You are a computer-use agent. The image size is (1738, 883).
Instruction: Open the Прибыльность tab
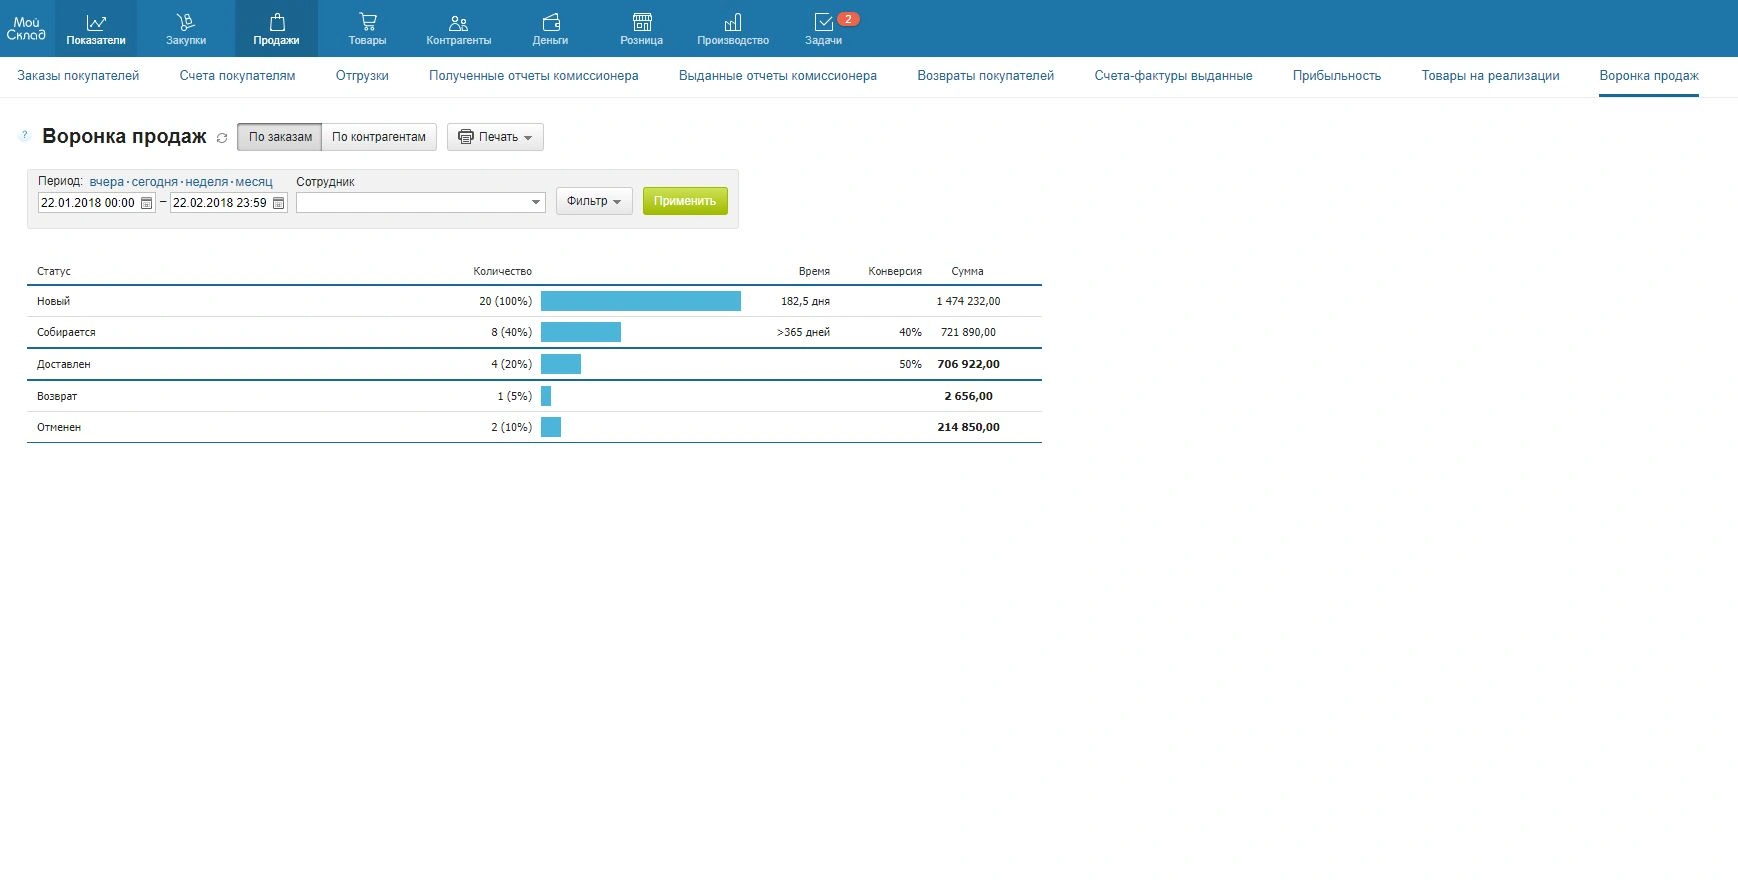1336,76
